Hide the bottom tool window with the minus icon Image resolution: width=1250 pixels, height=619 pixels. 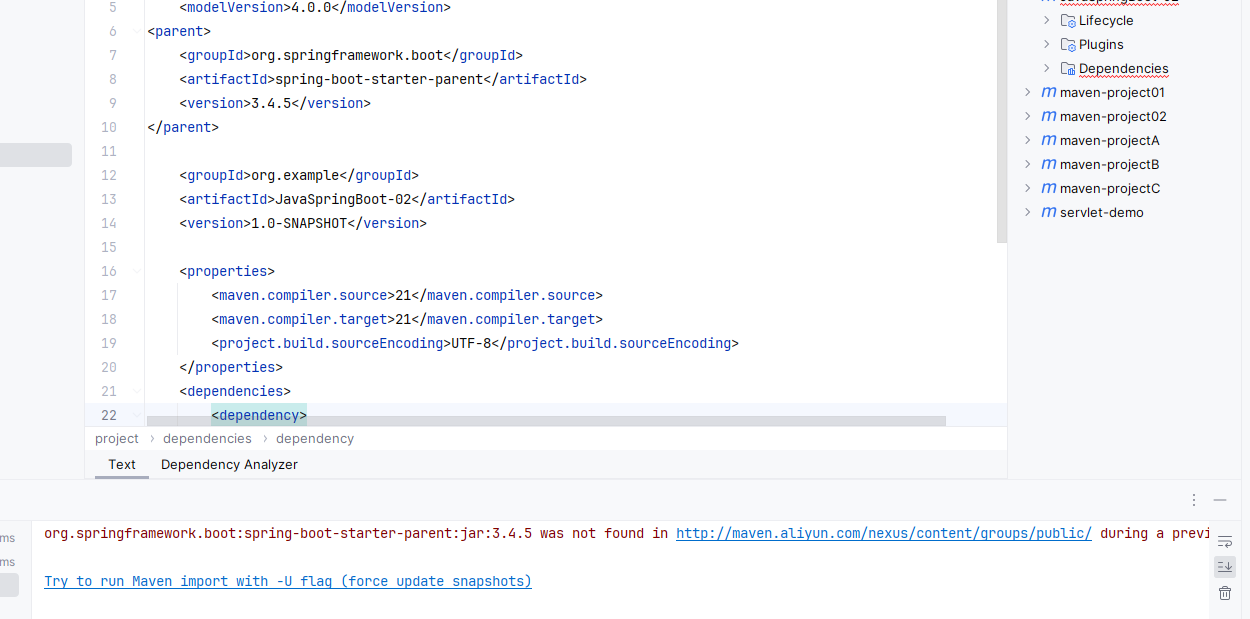pyautogui.click(x=1220, y=500)
